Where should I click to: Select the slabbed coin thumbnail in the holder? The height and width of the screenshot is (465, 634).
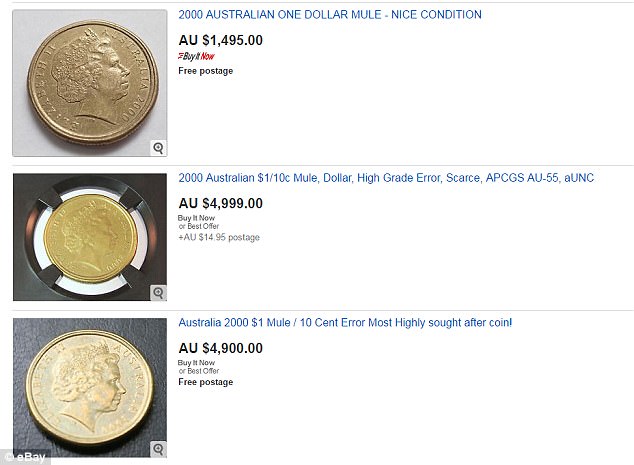89,237
